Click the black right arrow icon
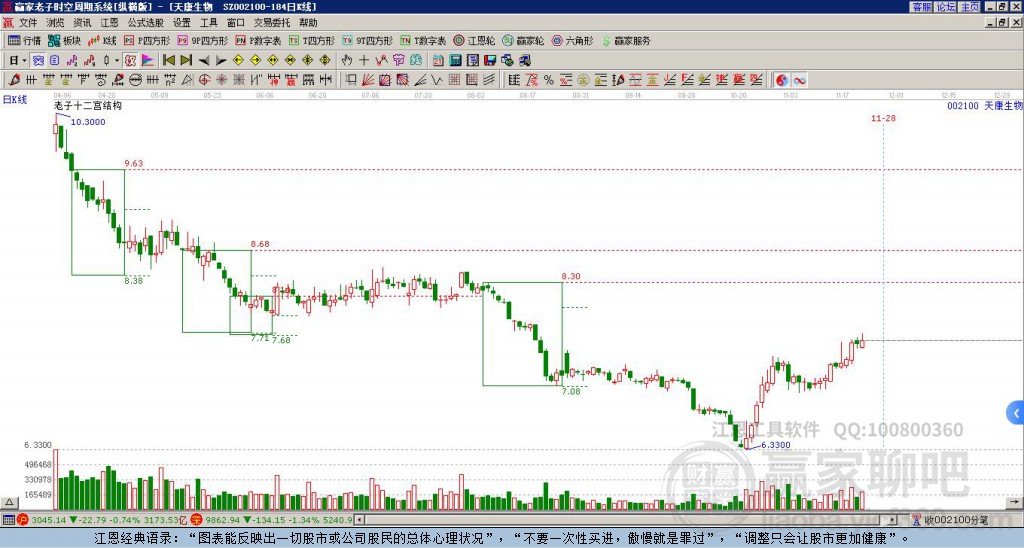 pyautogui.click(x=221, y=60)
